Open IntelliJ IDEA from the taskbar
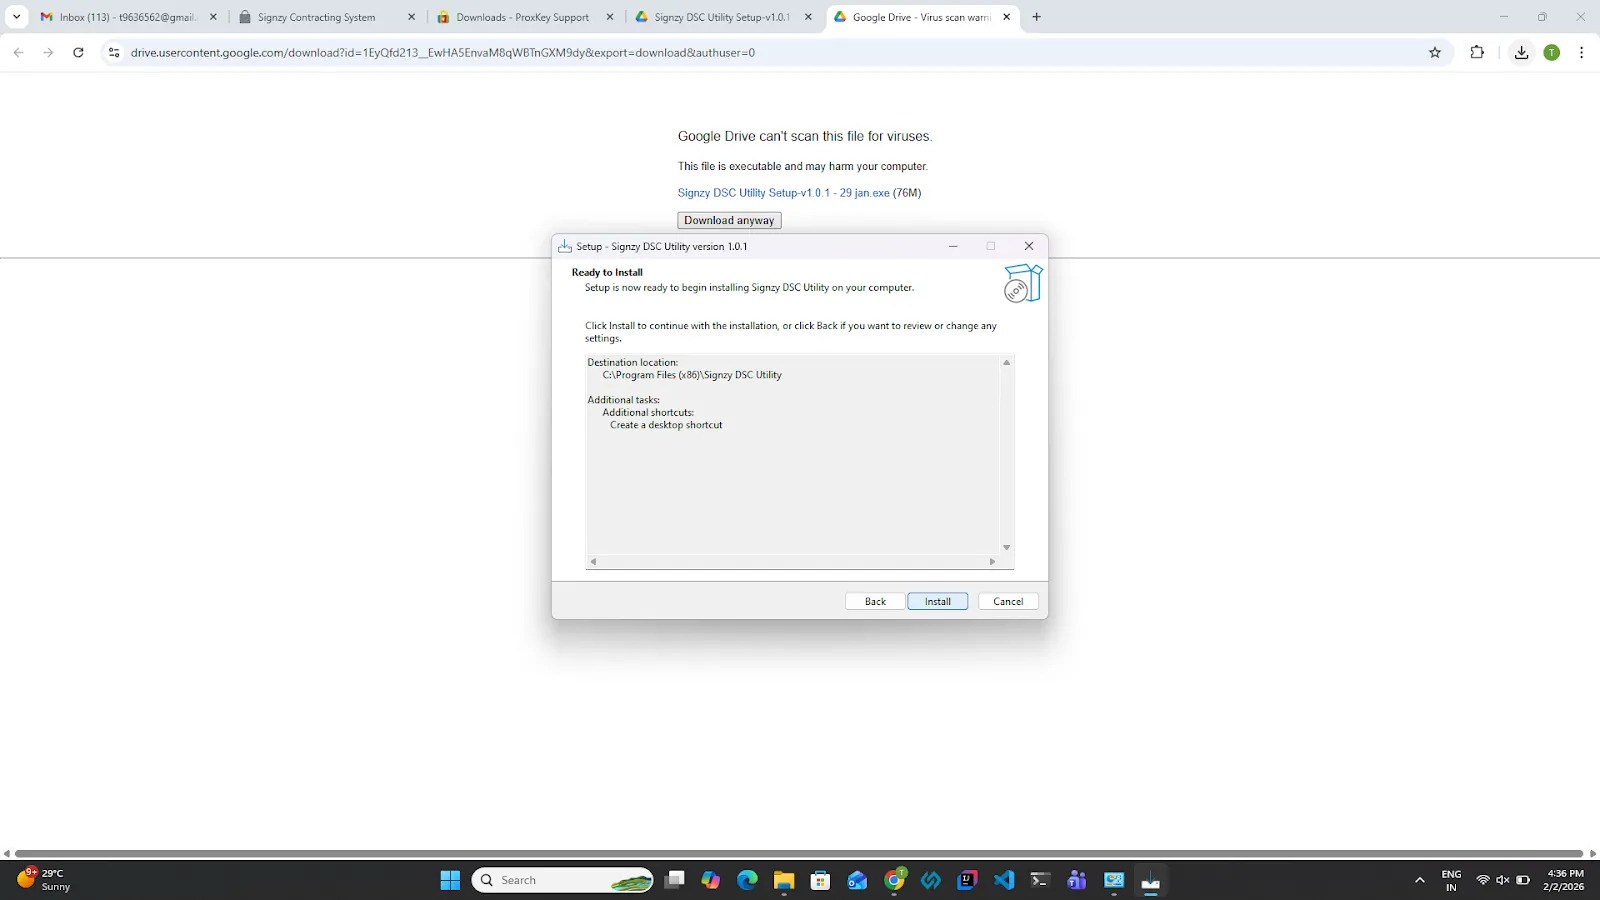This screenshot has height=900, width=1600. pos(967,880)
